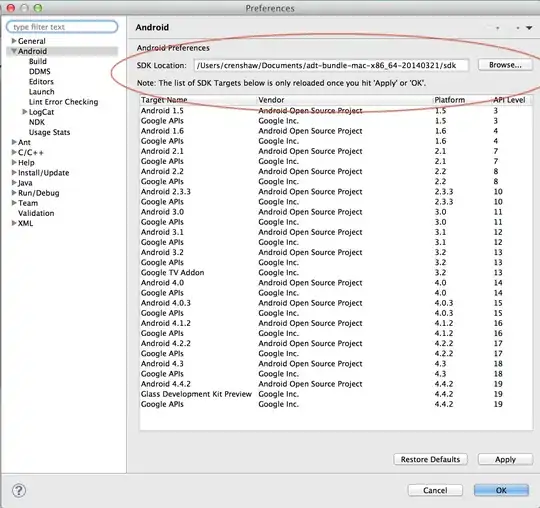Image resolution: width=540 pixels, height=508 pixels.
Task: Select Build under Android
Action: coord(38,61)
